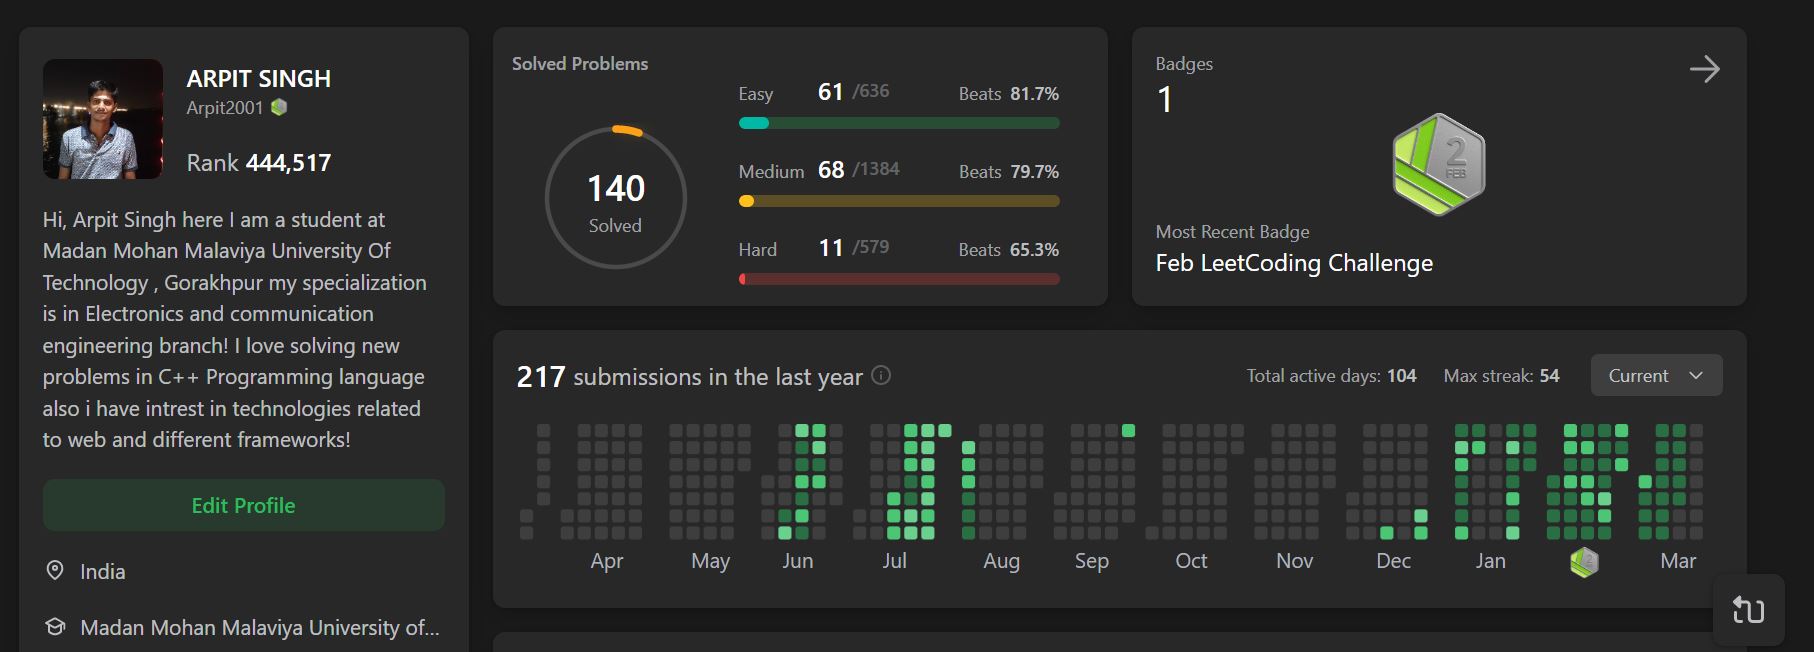Click the profile avatar photo

tap(103, 119)
